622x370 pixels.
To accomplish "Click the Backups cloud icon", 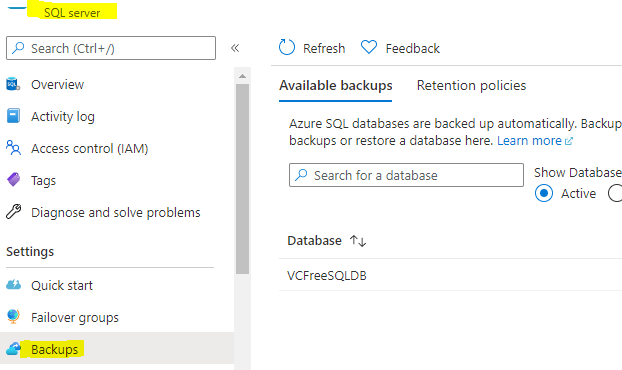I will [13, 349].
